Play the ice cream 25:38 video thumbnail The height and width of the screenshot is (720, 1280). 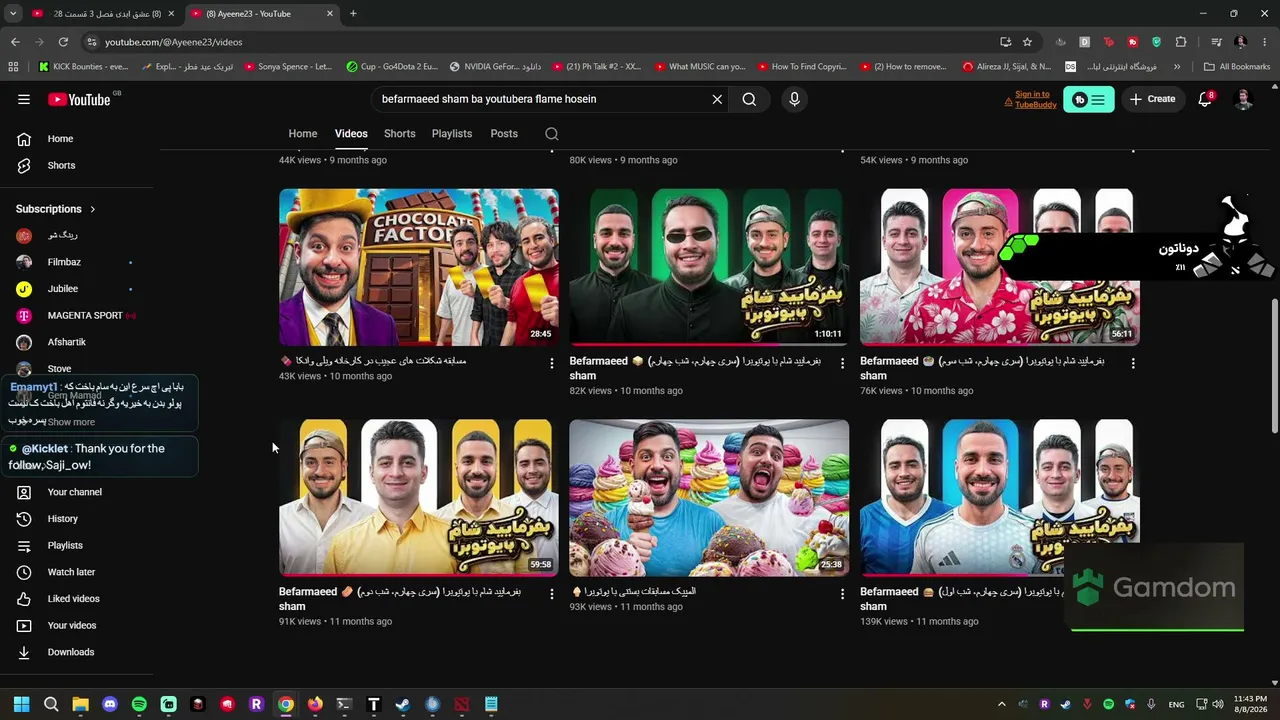(x=709, y=498)
